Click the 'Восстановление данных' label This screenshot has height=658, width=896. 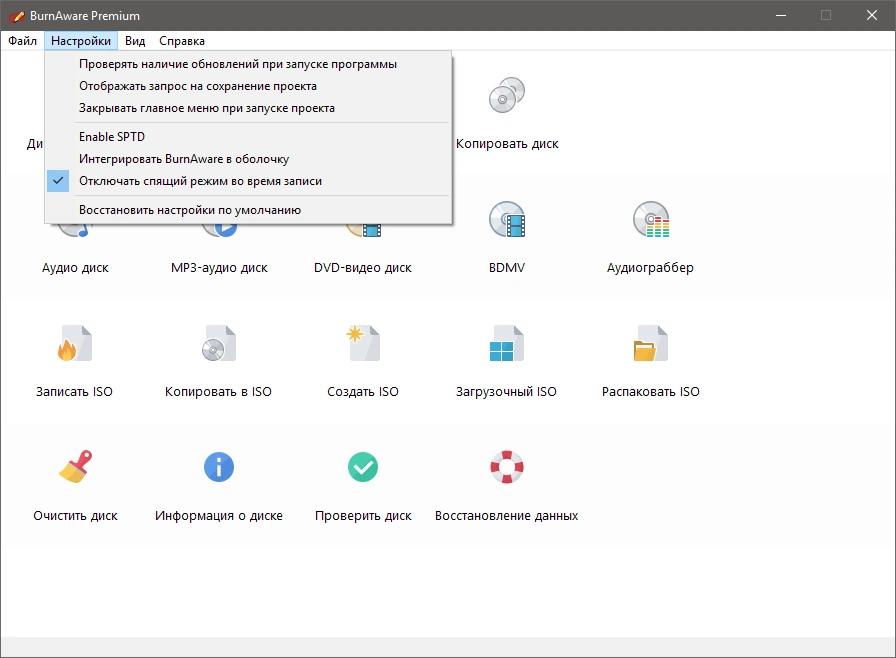pos(507,516)
